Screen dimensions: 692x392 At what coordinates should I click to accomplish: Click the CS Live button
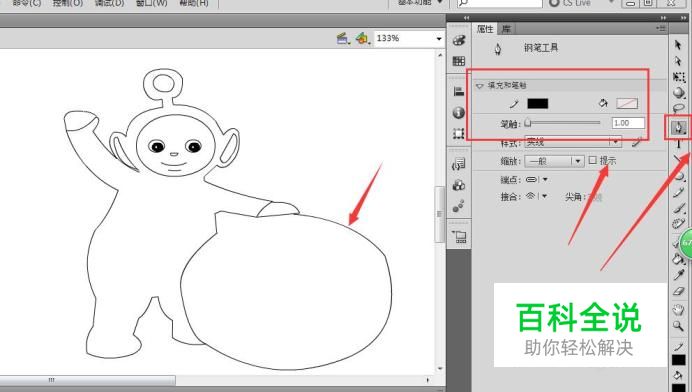[x=570, y=3]
